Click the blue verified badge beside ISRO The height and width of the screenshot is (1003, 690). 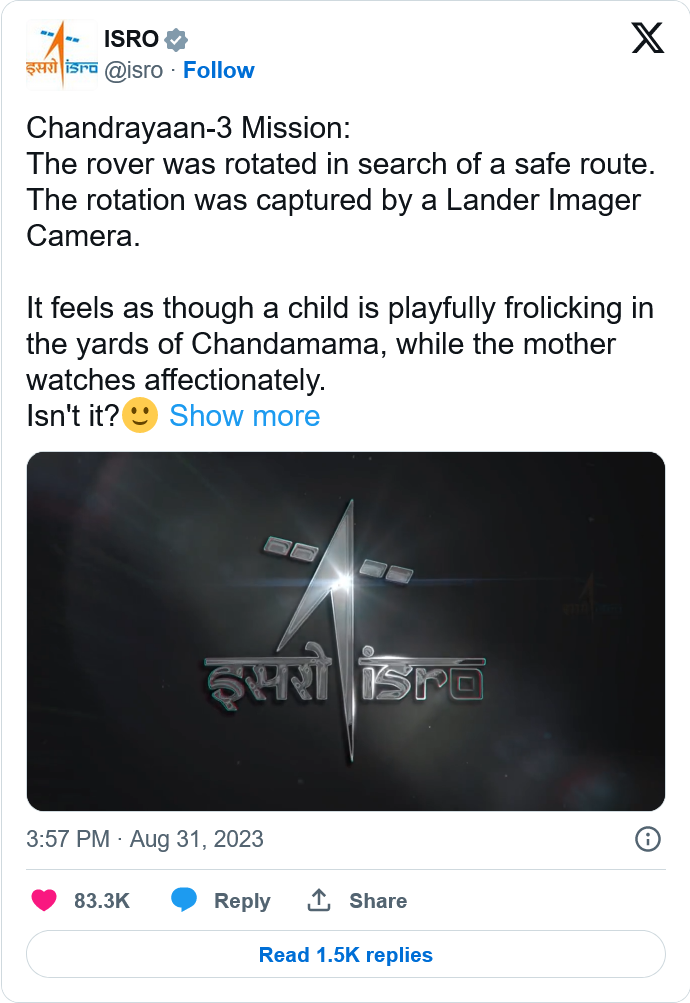pyautogui.click(x=176, y=40)
